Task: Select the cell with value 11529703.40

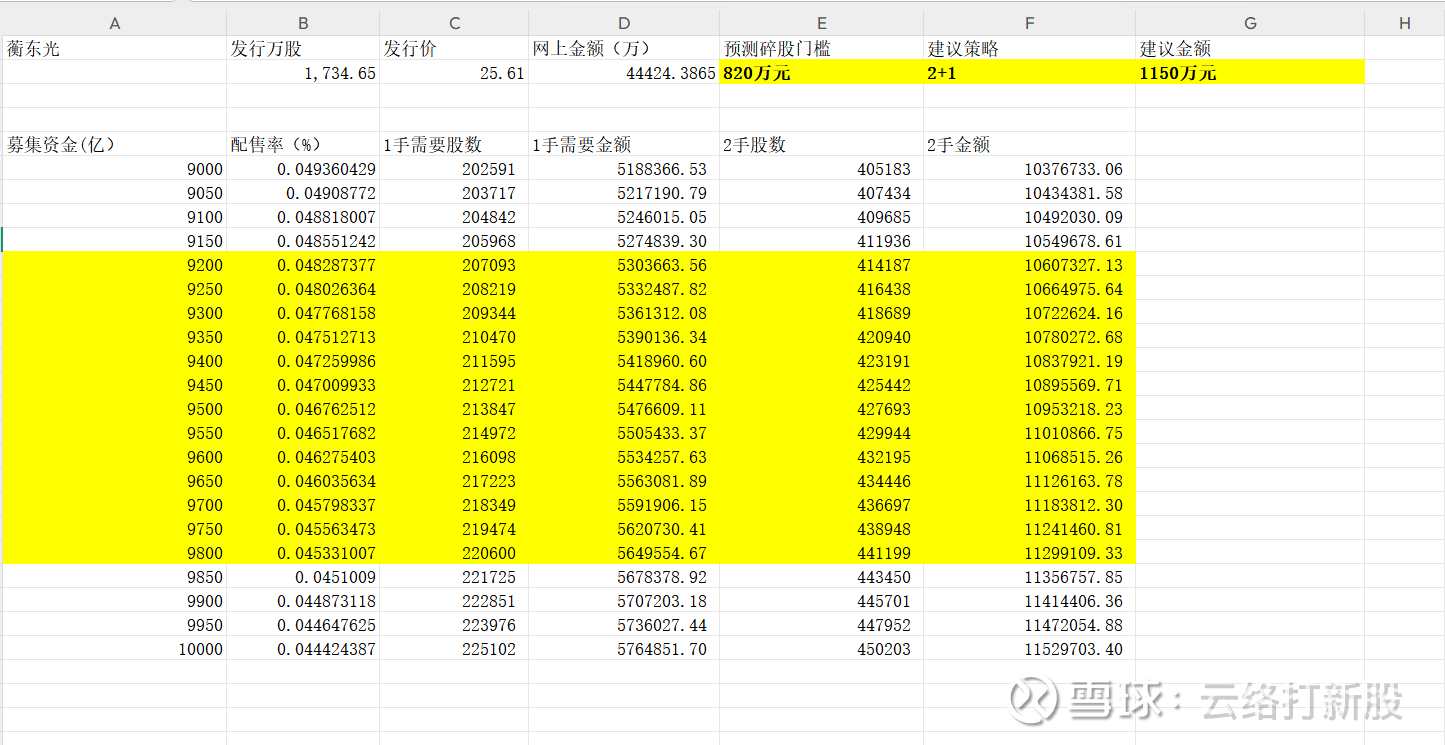Action: [x=1029, y=649]
